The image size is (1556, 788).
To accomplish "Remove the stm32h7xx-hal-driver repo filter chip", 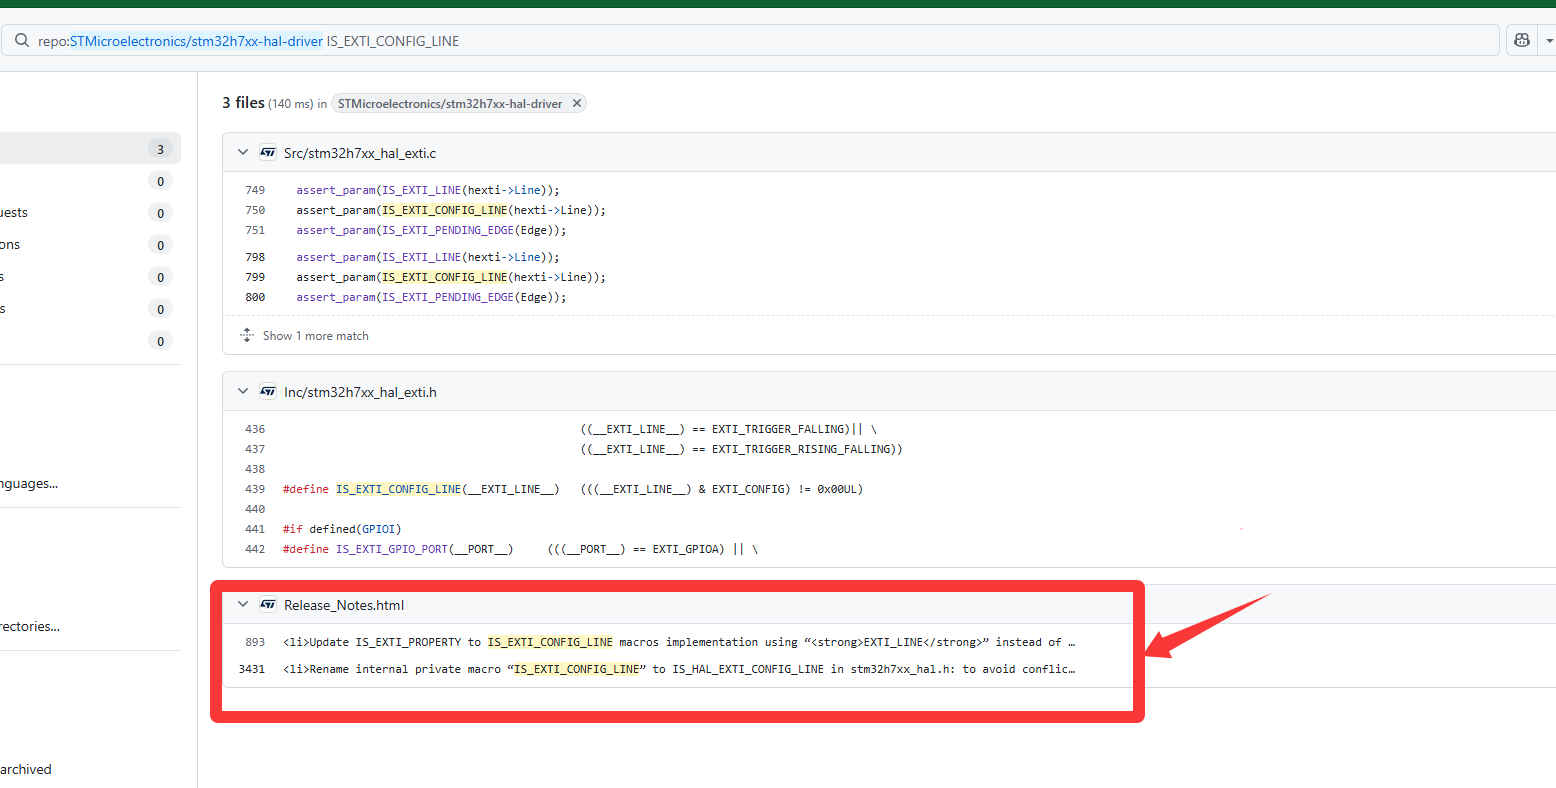I will (x=577, y=104).
